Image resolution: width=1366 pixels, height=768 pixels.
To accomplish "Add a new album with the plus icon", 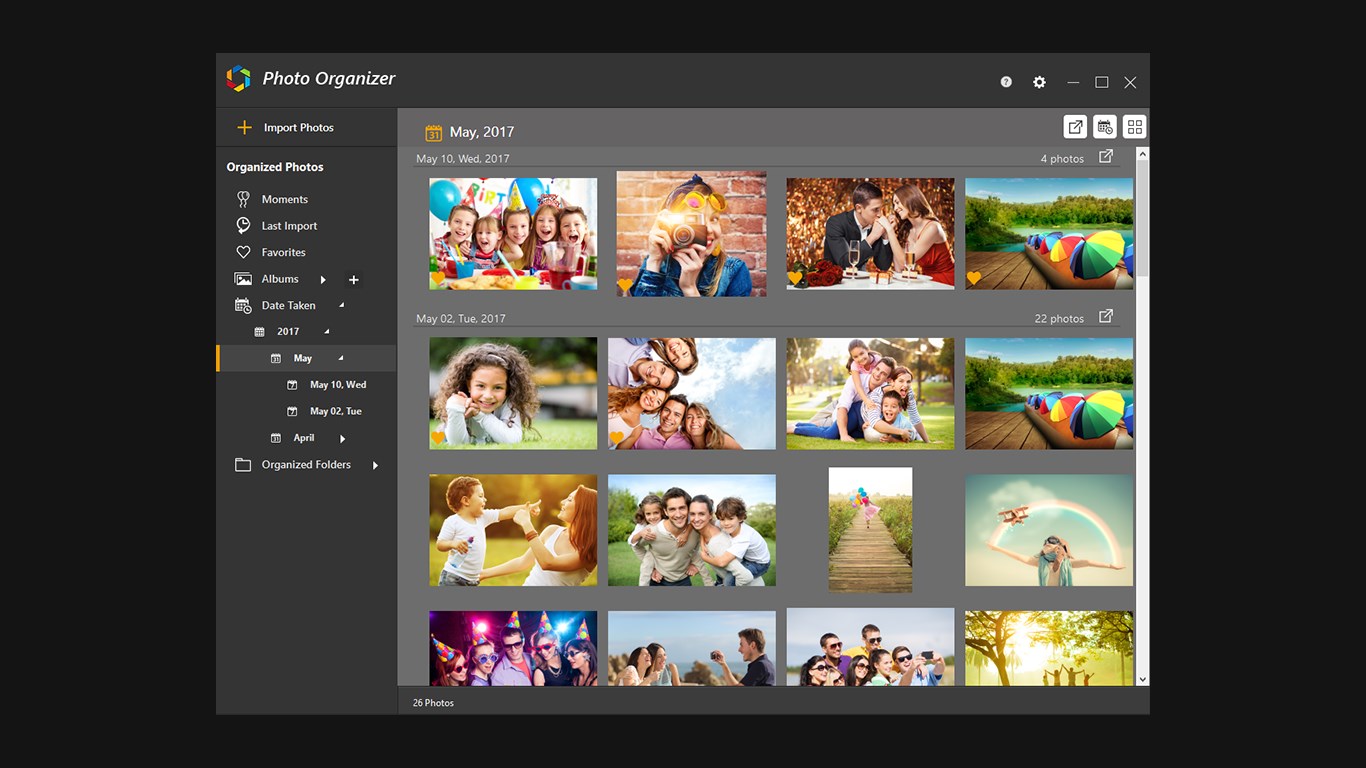I will 353,280.
